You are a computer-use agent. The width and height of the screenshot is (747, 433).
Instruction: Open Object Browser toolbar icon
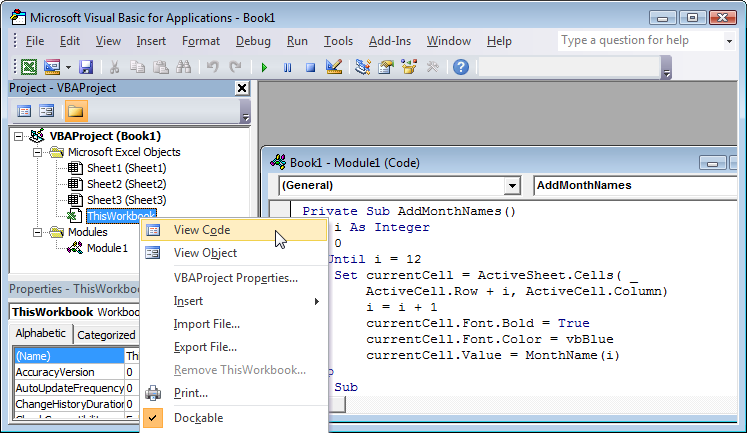[409, 67]
